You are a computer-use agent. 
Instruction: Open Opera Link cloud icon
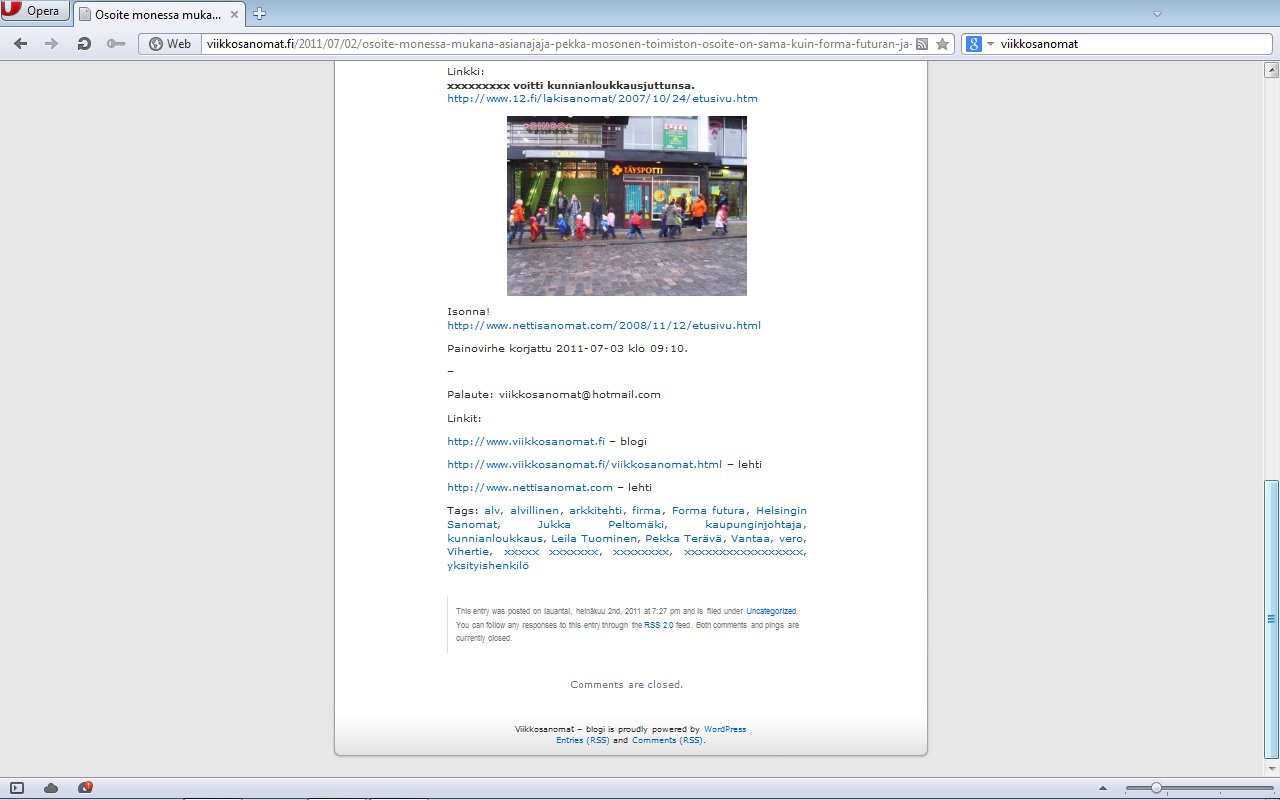click(x=51, y=788)
